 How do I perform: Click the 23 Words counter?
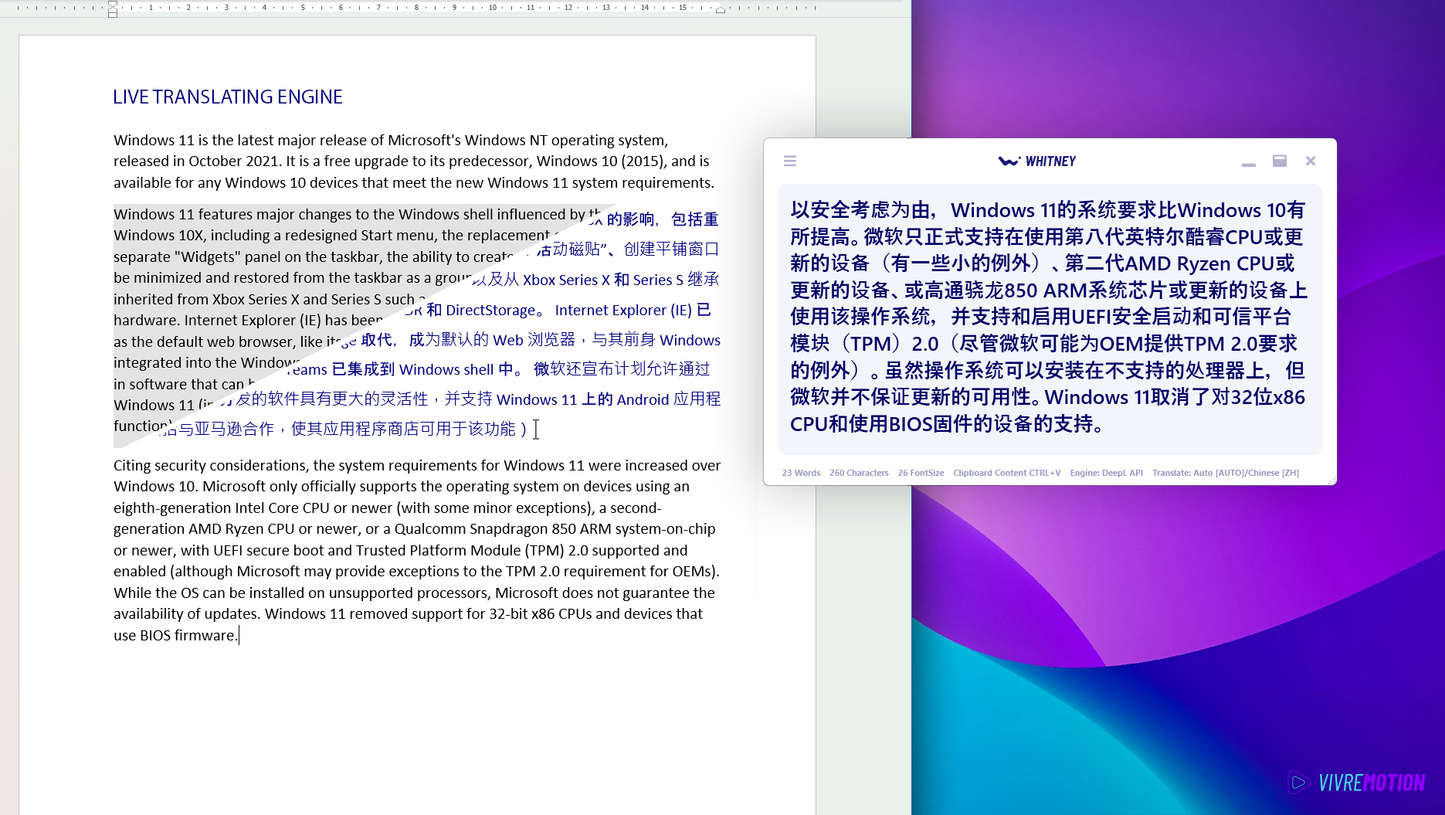pos(800,473)
